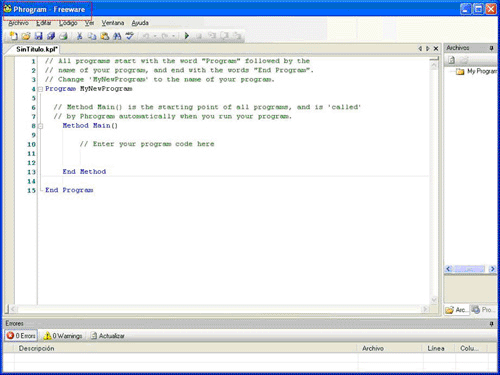Click the Archivos panel horizontal scrollbar thumb
500x375 pixels.
click(470, 269)
